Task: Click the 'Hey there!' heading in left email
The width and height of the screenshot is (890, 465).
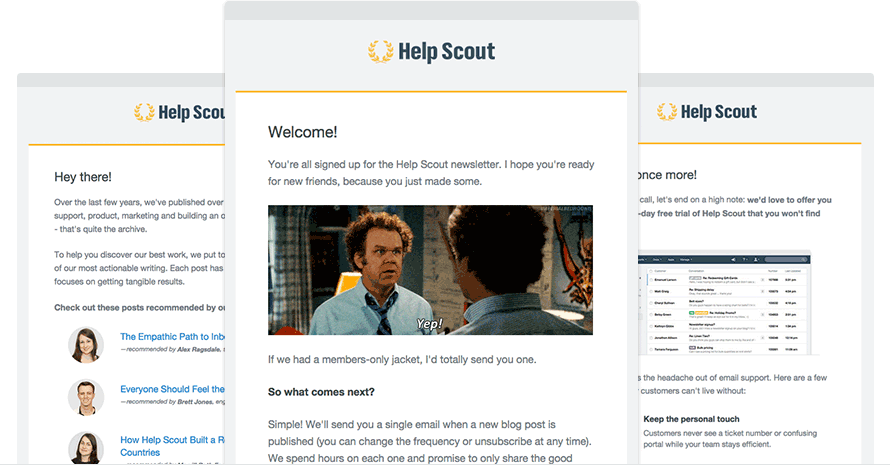Action: [83, 177]
